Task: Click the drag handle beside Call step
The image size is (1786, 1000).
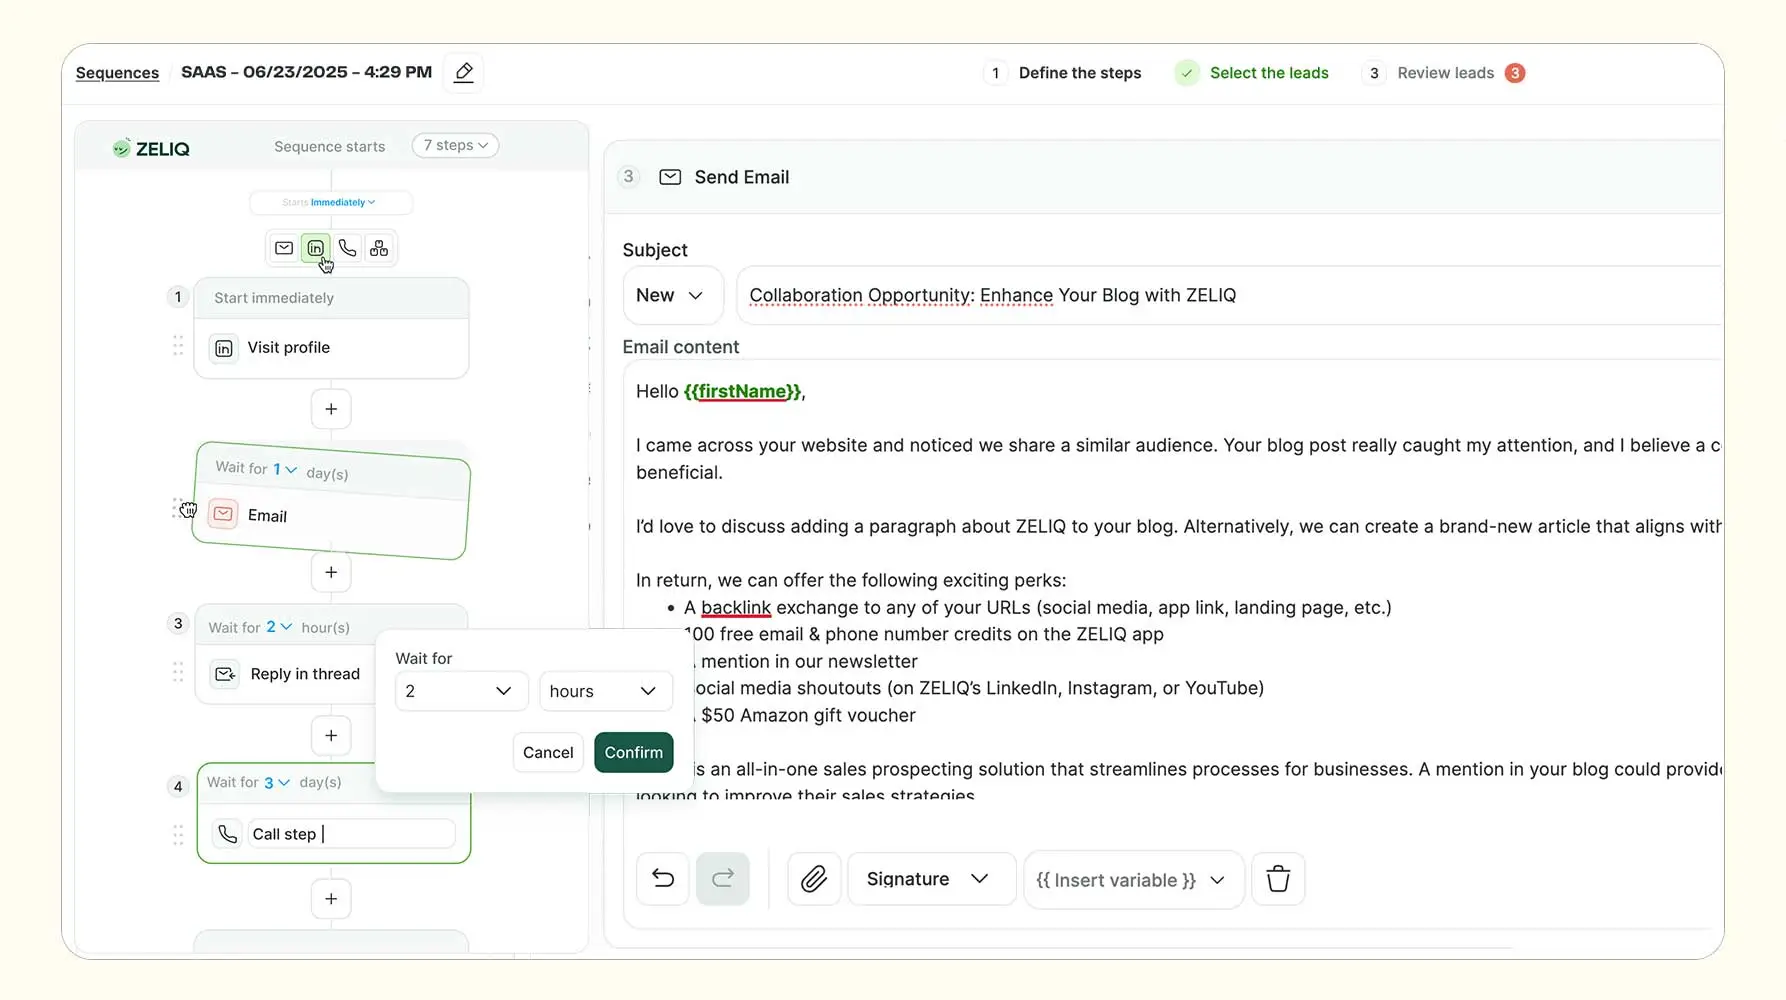Action: (x=178, y=835)
